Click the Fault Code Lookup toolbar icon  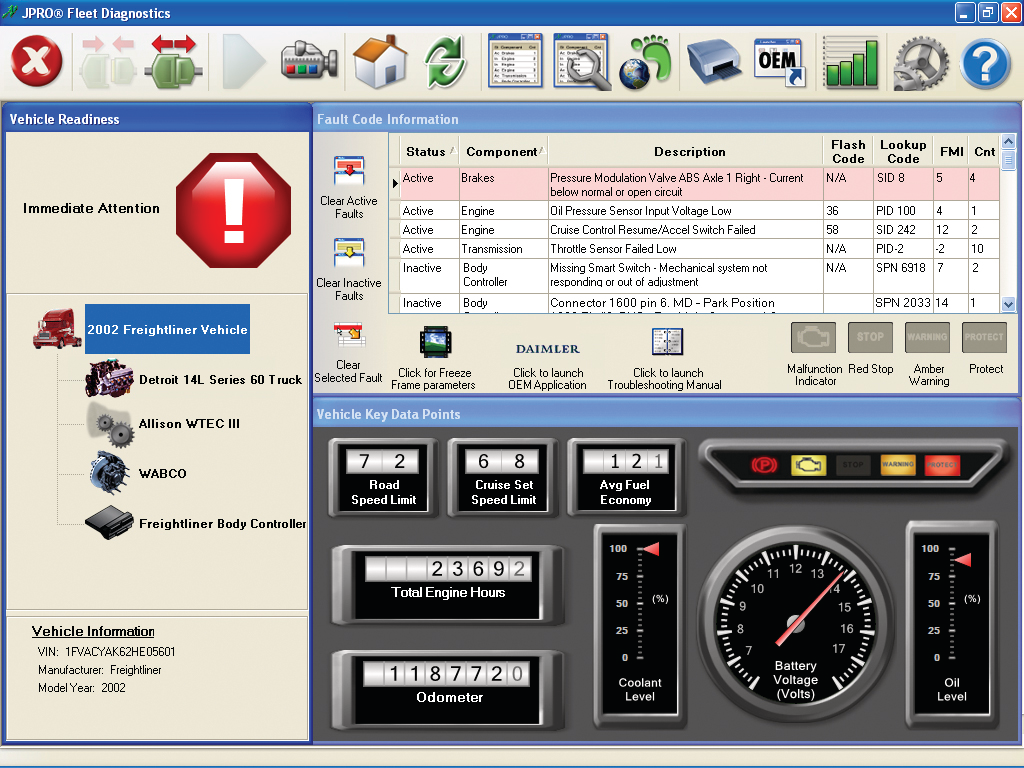tap(580, 62)
